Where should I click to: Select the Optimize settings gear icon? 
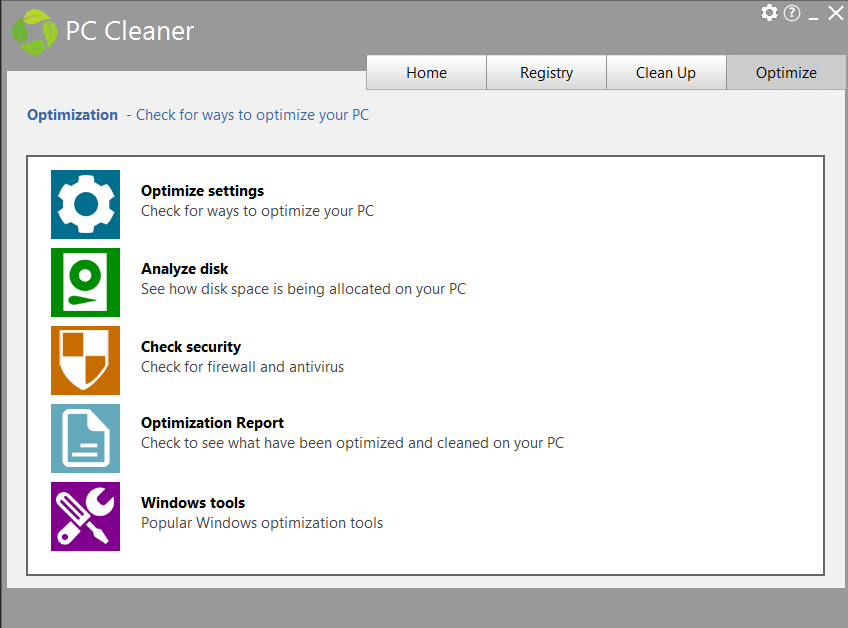85,205
